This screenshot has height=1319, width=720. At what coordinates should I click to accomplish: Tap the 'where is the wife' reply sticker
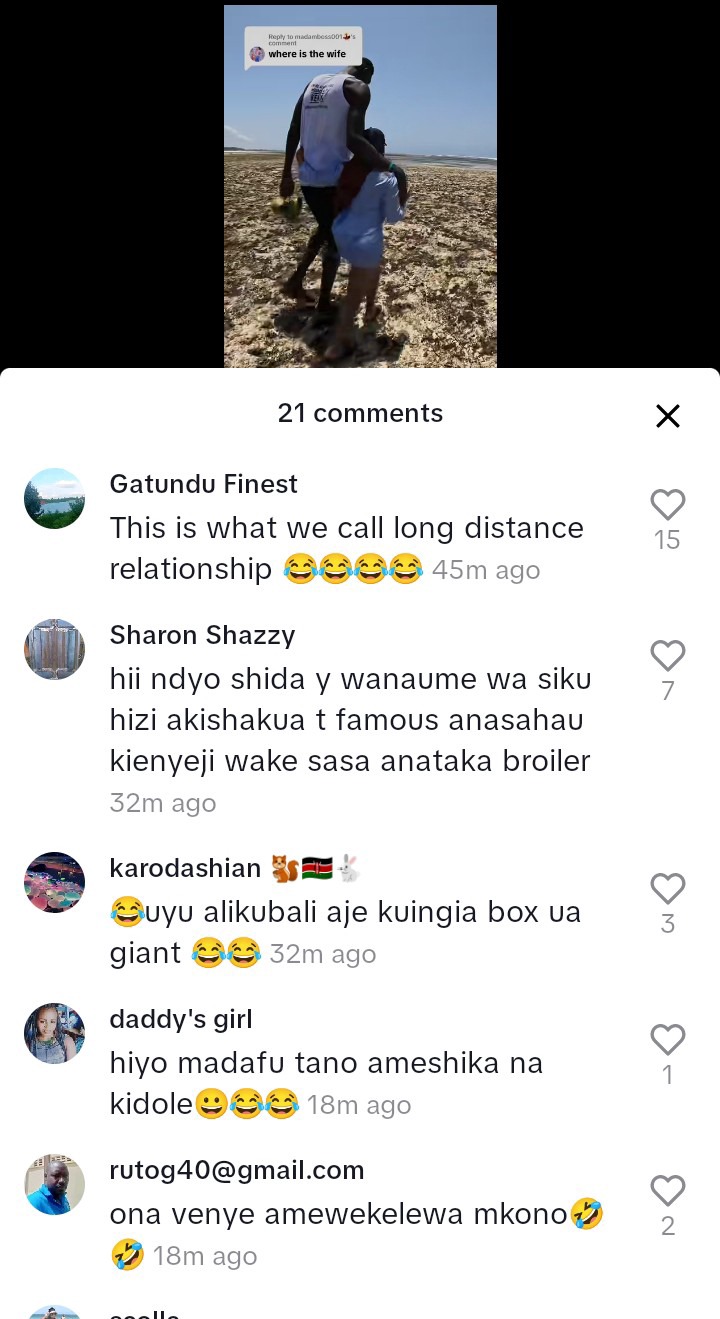304,48
